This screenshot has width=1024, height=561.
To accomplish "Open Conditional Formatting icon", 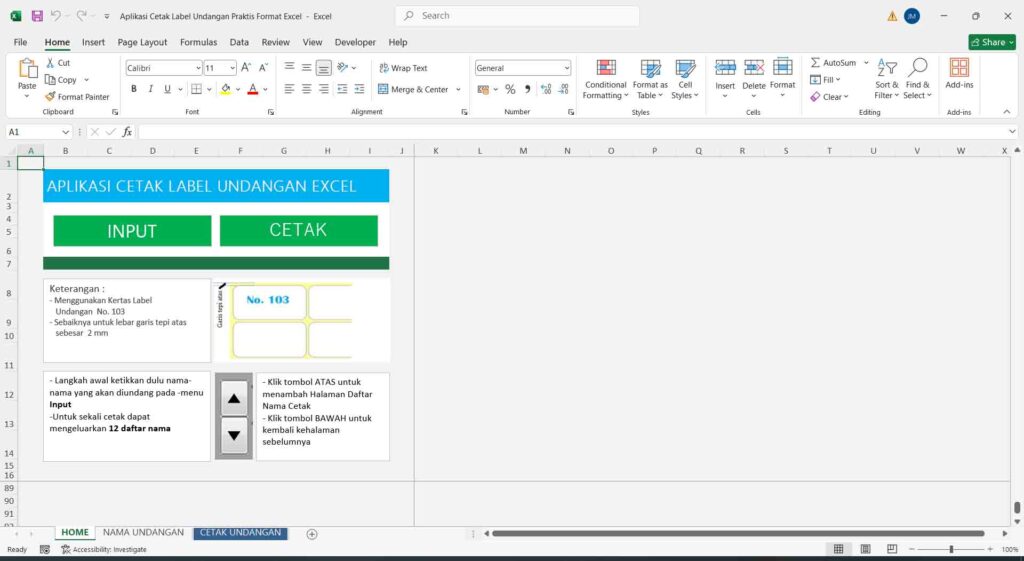I will coord(606,67).
